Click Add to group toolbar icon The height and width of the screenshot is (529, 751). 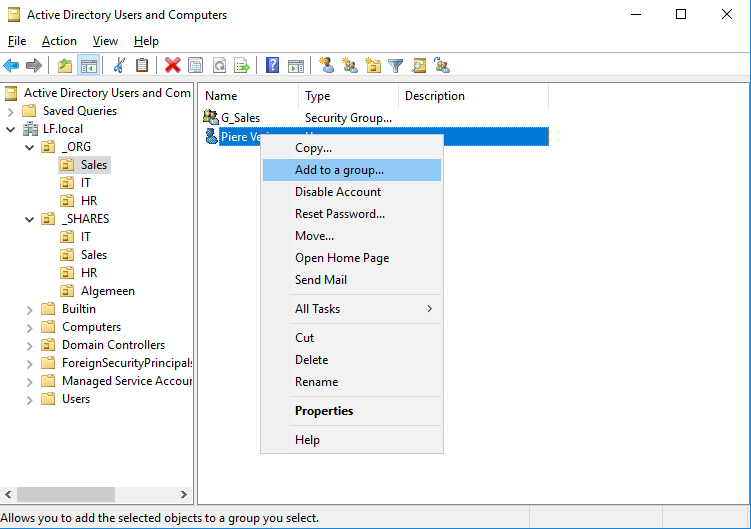(442, 65)
